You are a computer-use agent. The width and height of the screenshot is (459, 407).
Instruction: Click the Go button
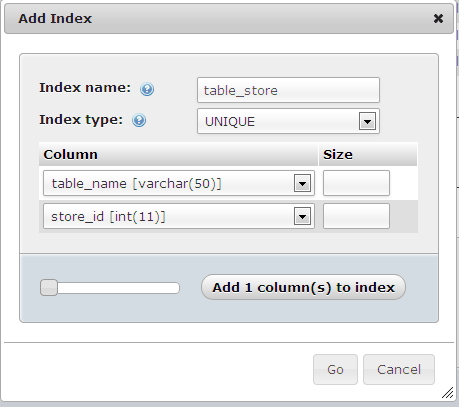click(335, 369)
